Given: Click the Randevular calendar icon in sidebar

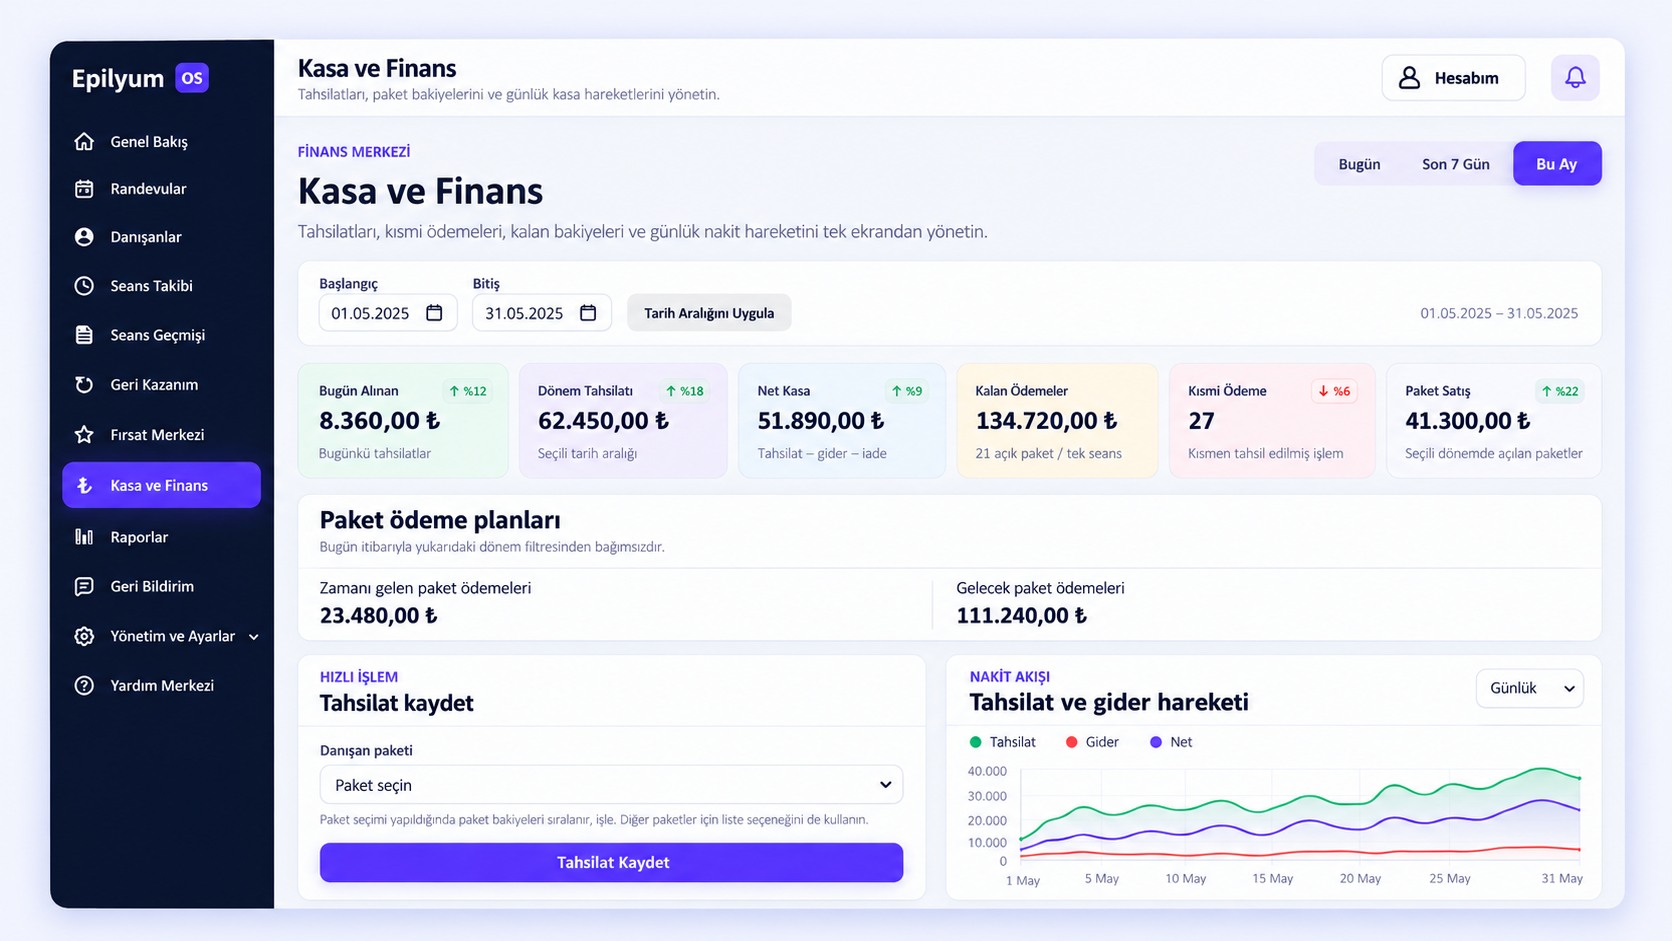Looking at the screenshot, I should click(x=84, y=189).
